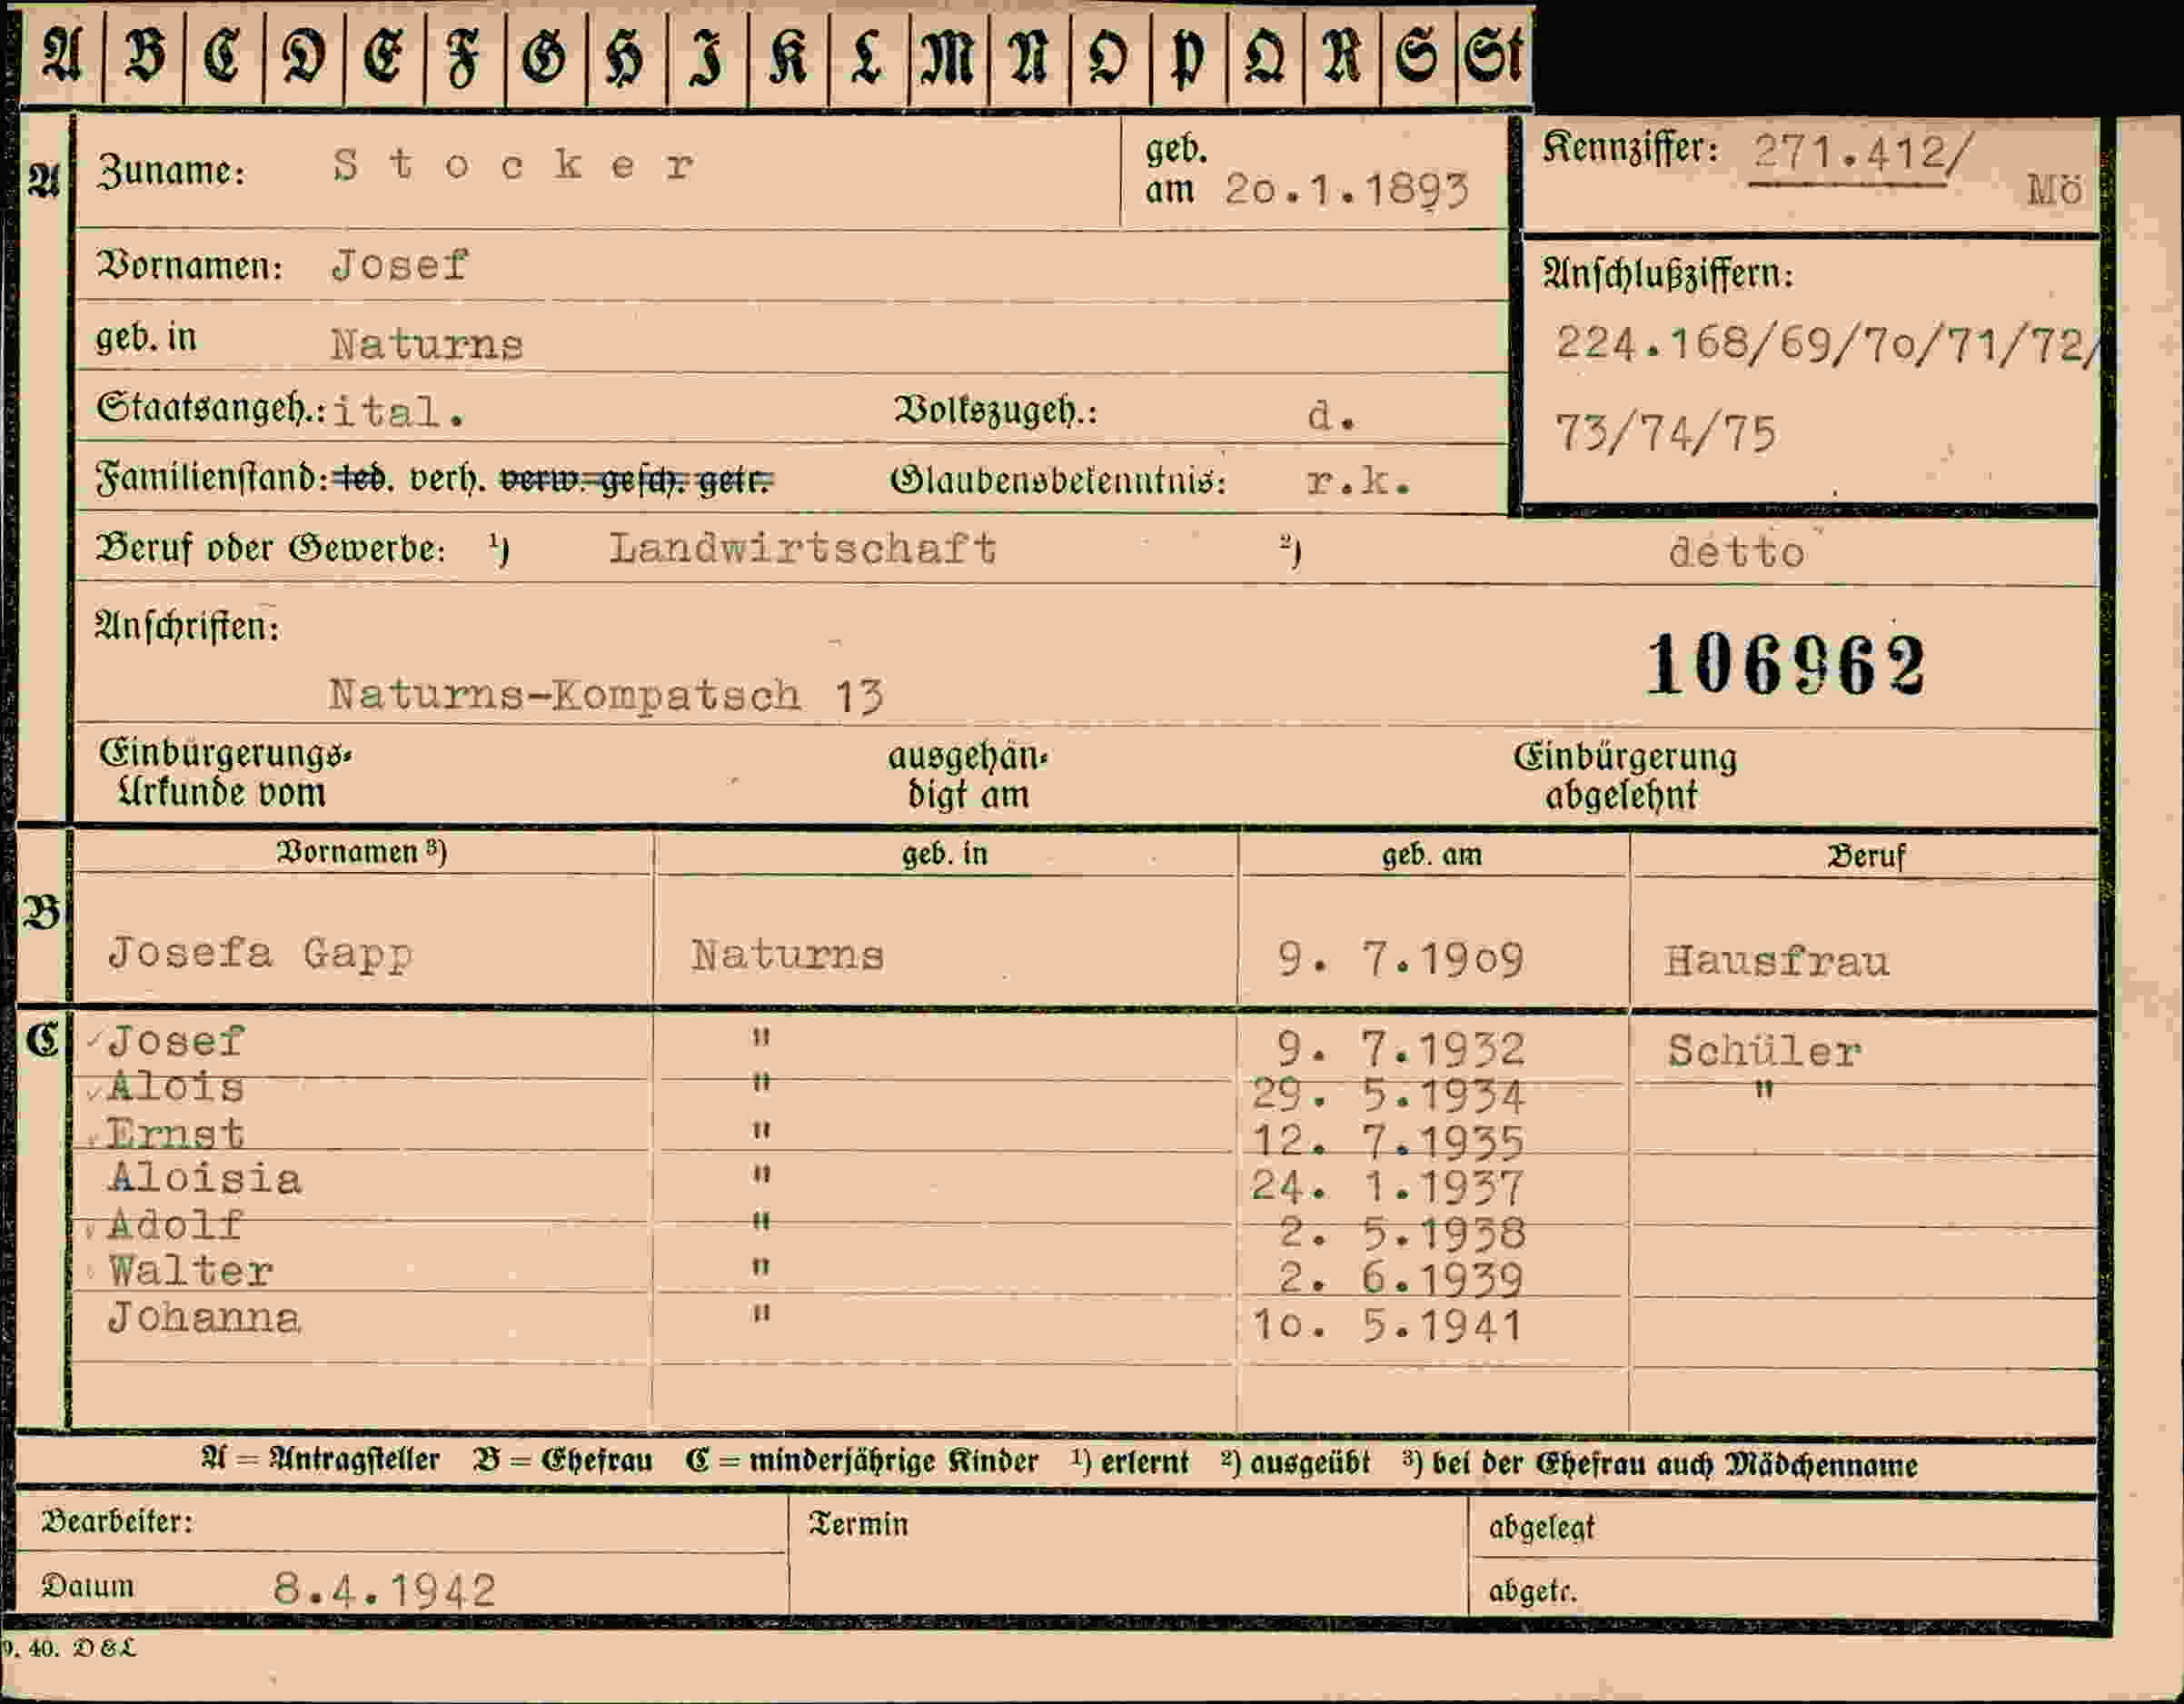
Task: Select the marital status "verh."
Action: pos(447,480)
